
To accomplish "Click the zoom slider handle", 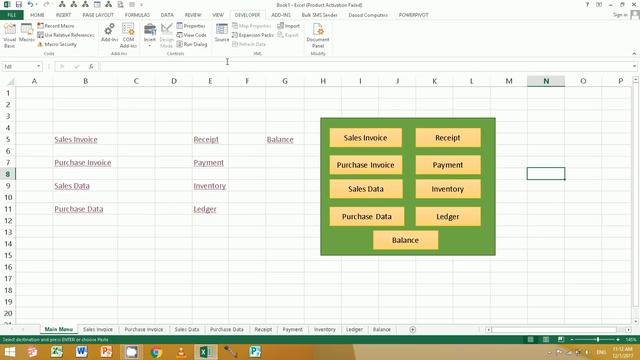I will pos(598,340).
